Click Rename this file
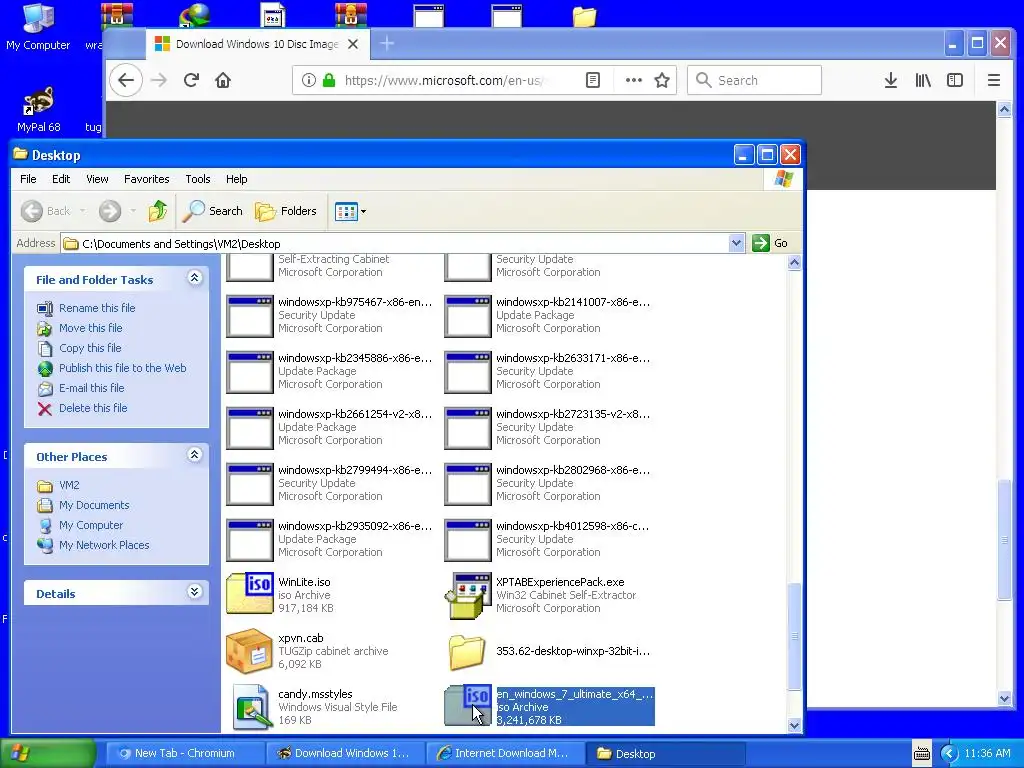 click(97, 308)
